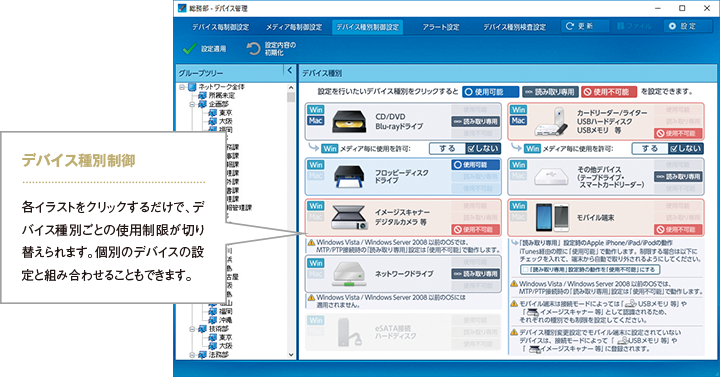Click the white other-device box illustration
Image resolution: width=720 pixels, height=377 pixels.
551,177
